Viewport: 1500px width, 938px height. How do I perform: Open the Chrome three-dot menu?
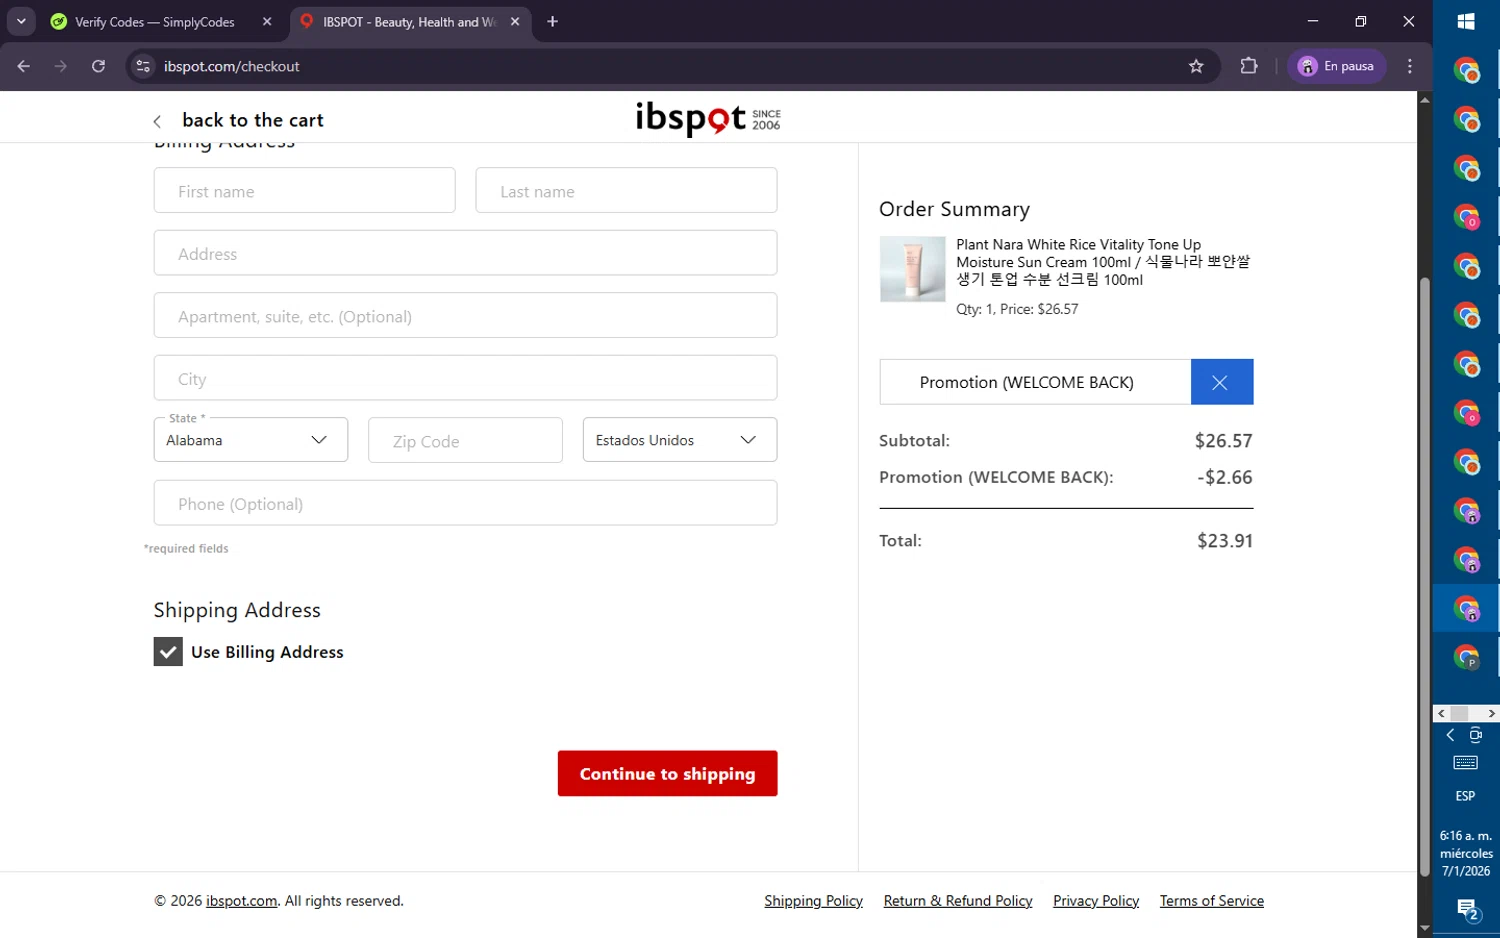1410,66
